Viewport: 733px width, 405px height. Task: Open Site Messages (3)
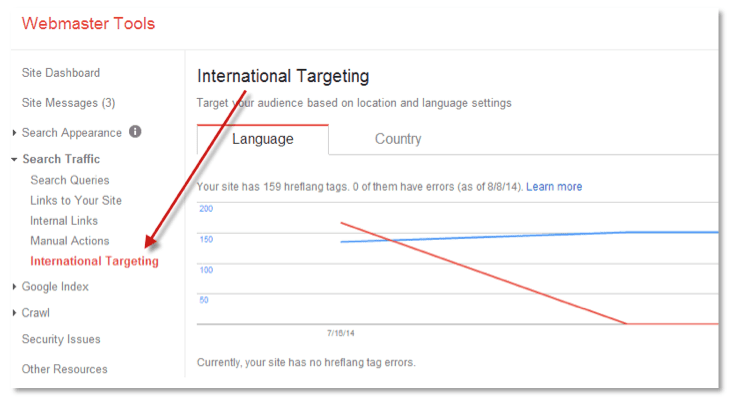tap(68, 103)
